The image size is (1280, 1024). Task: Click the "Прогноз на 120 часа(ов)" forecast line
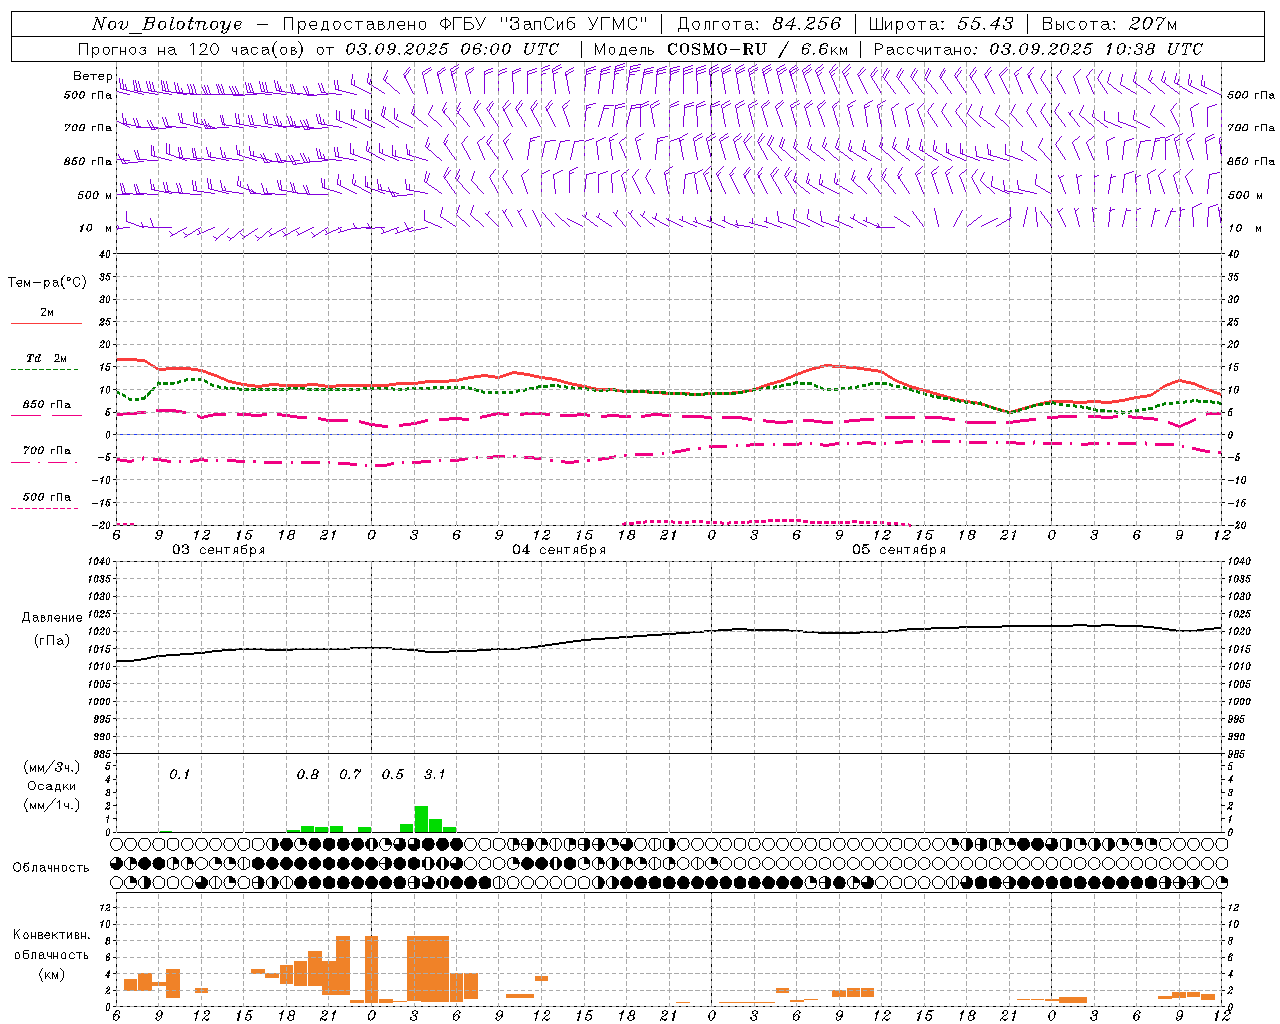coord(318,49)
